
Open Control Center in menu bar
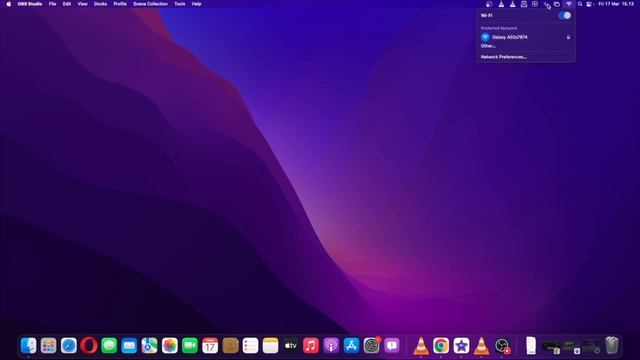click(x=589, y=4)
